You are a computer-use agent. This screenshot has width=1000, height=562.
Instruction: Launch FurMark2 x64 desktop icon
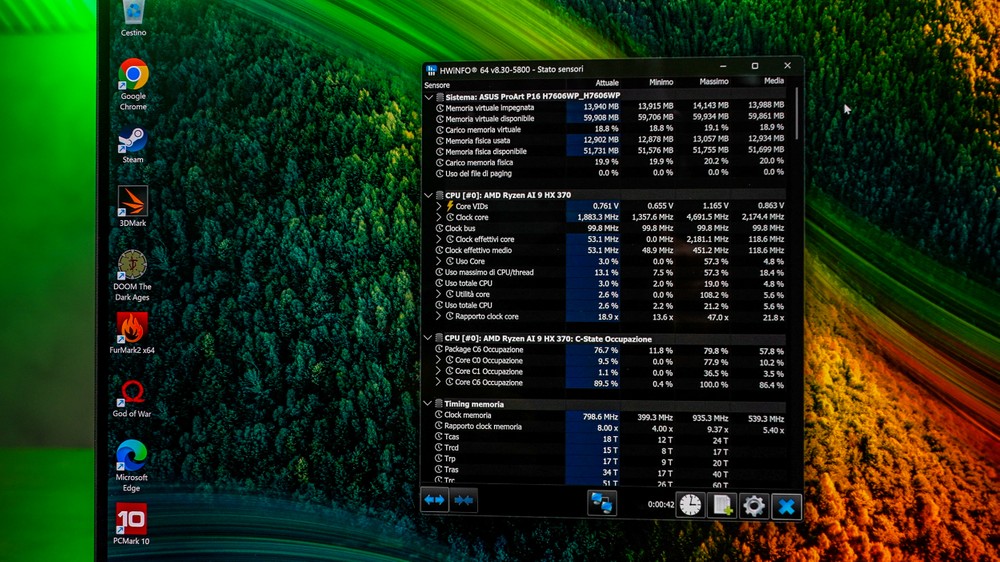click(132, 333)
